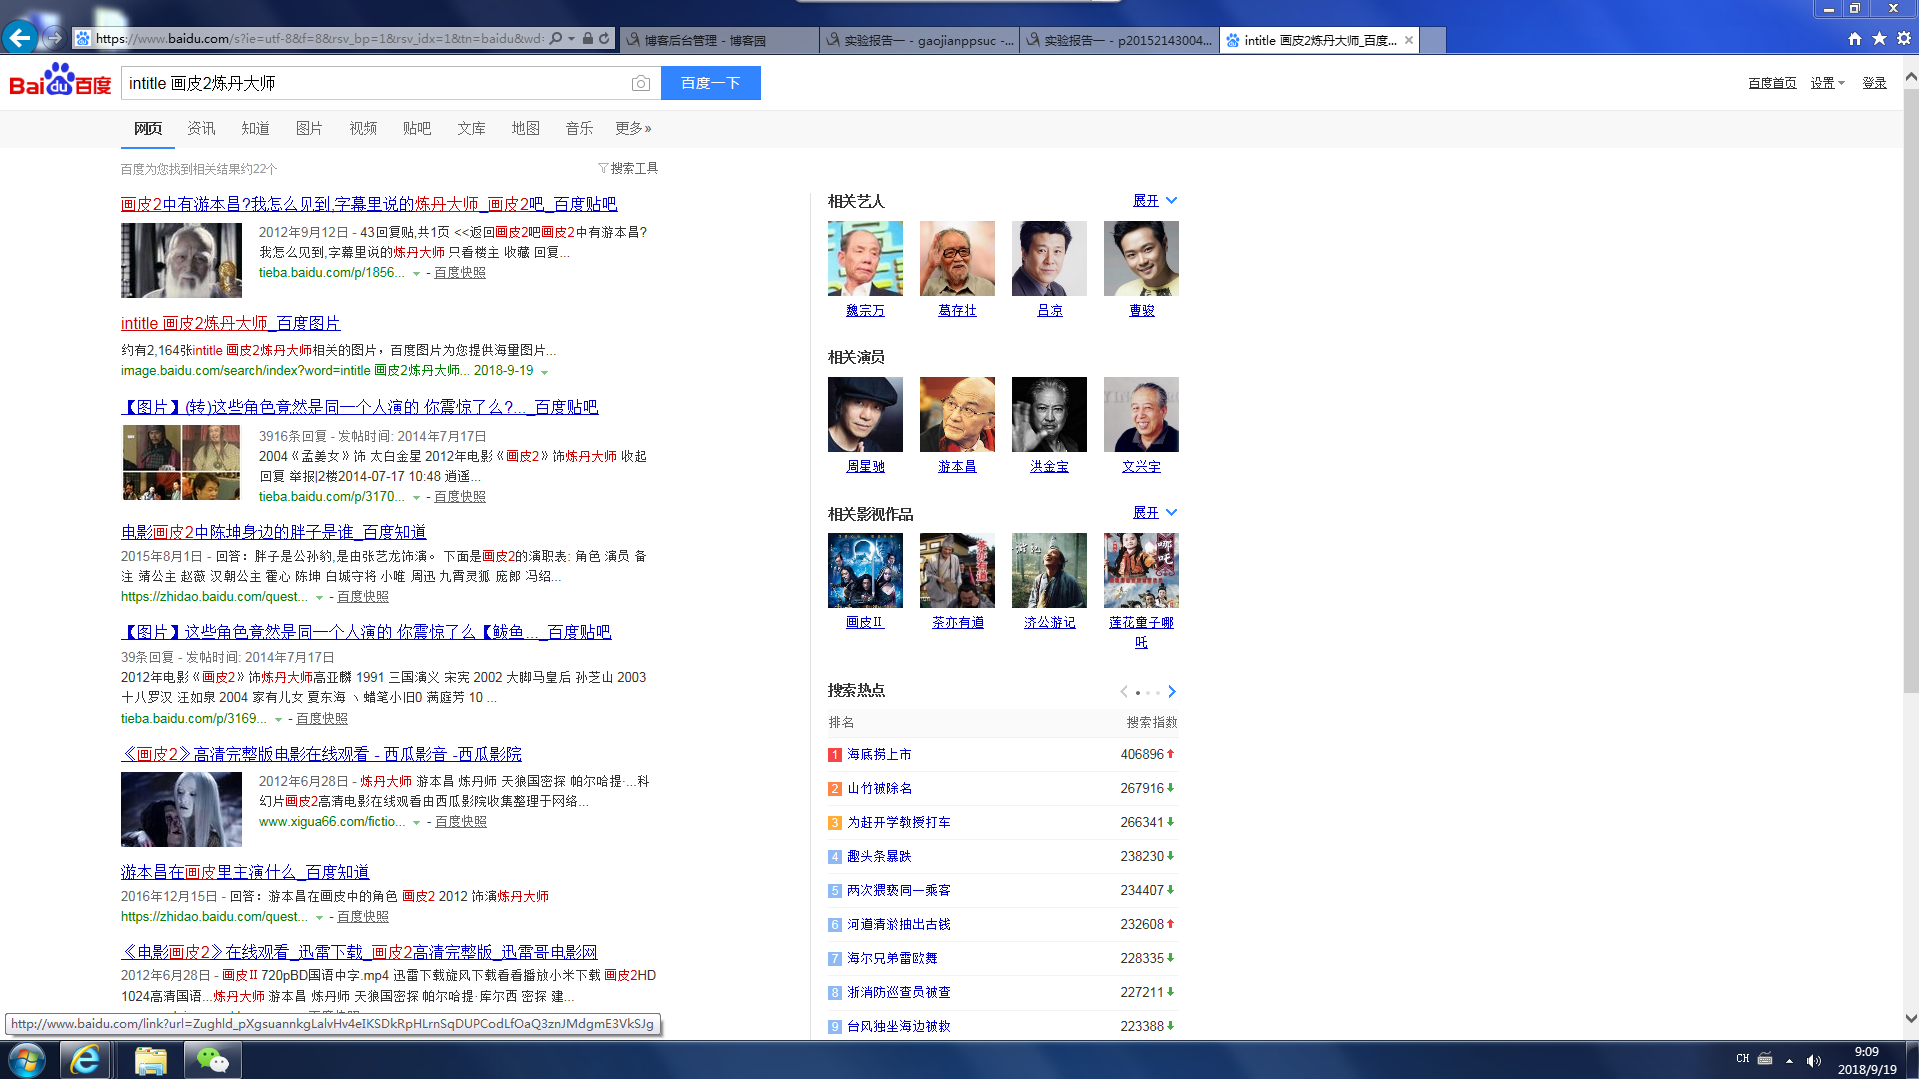Click the address bar search magnifier icon
1919x1079 pixels.
click(556, 39)
